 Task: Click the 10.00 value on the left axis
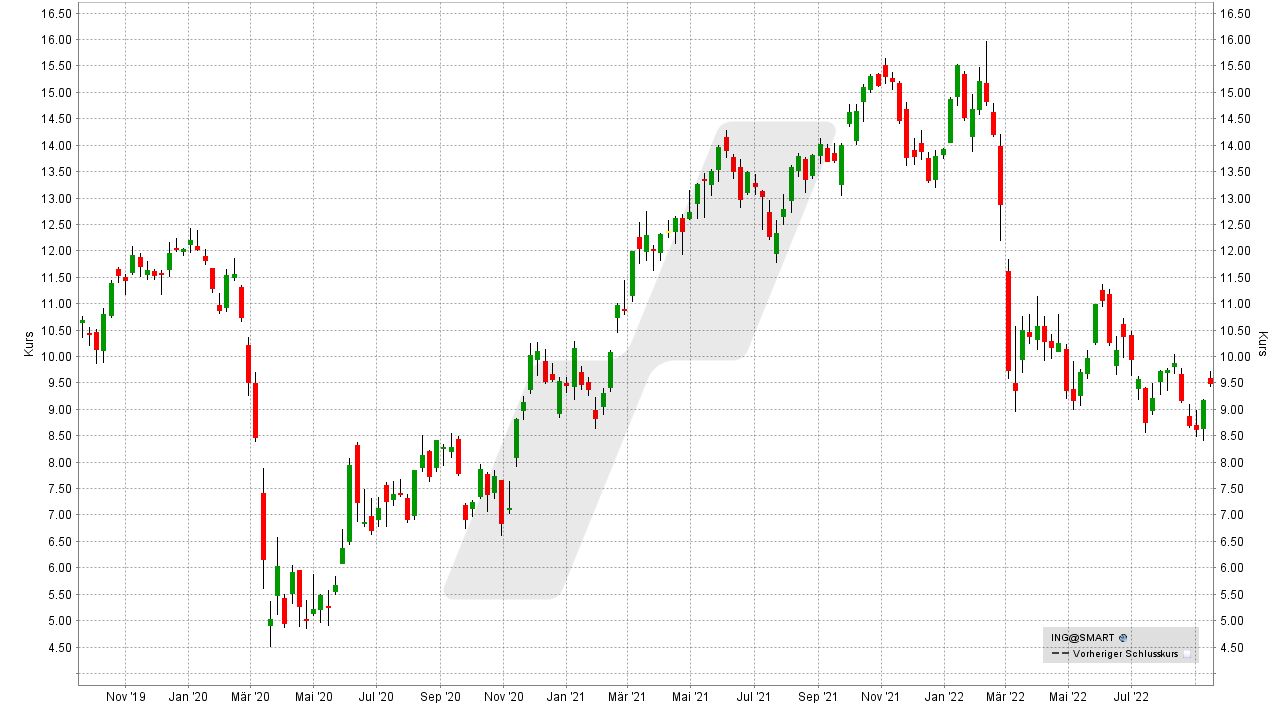(56, 357)
